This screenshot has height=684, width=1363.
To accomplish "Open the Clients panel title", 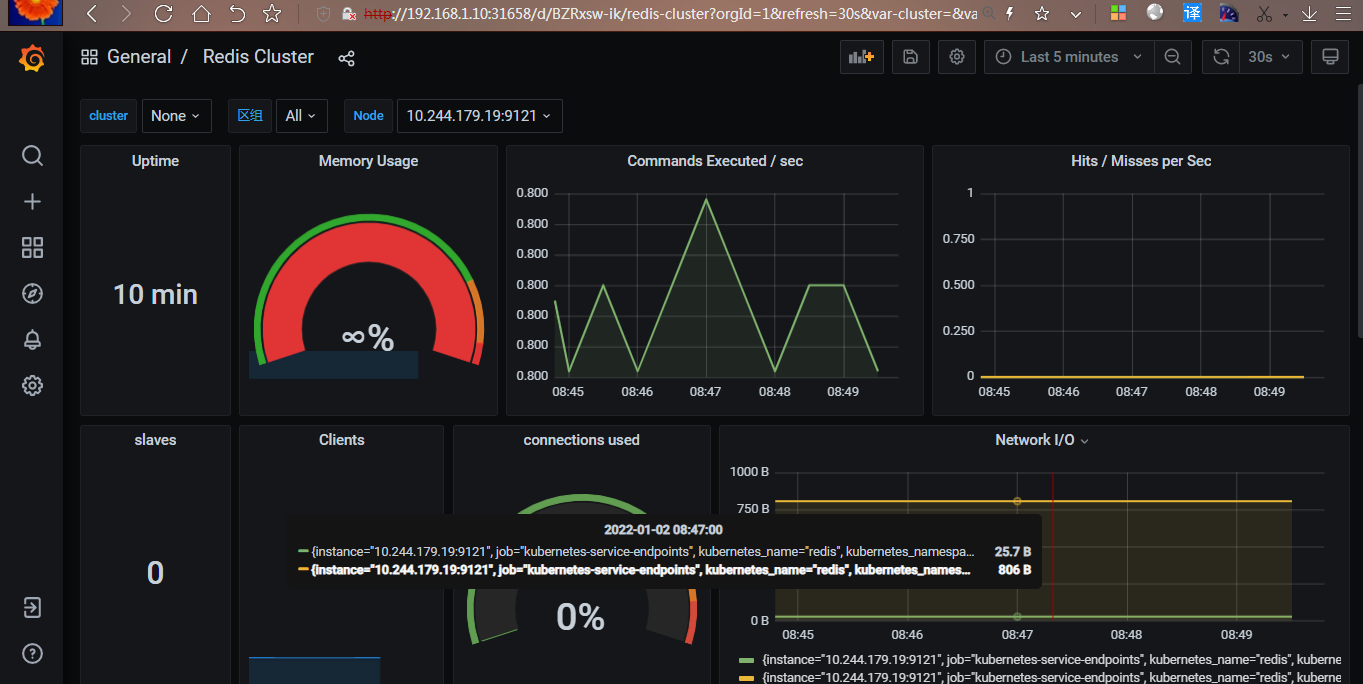I will pos(341,440).
